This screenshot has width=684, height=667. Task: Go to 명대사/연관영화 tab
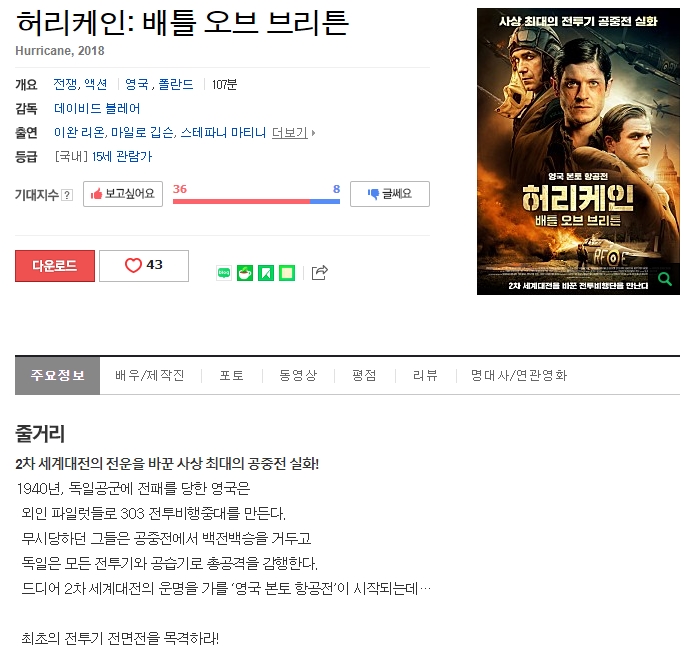point(519,376)
